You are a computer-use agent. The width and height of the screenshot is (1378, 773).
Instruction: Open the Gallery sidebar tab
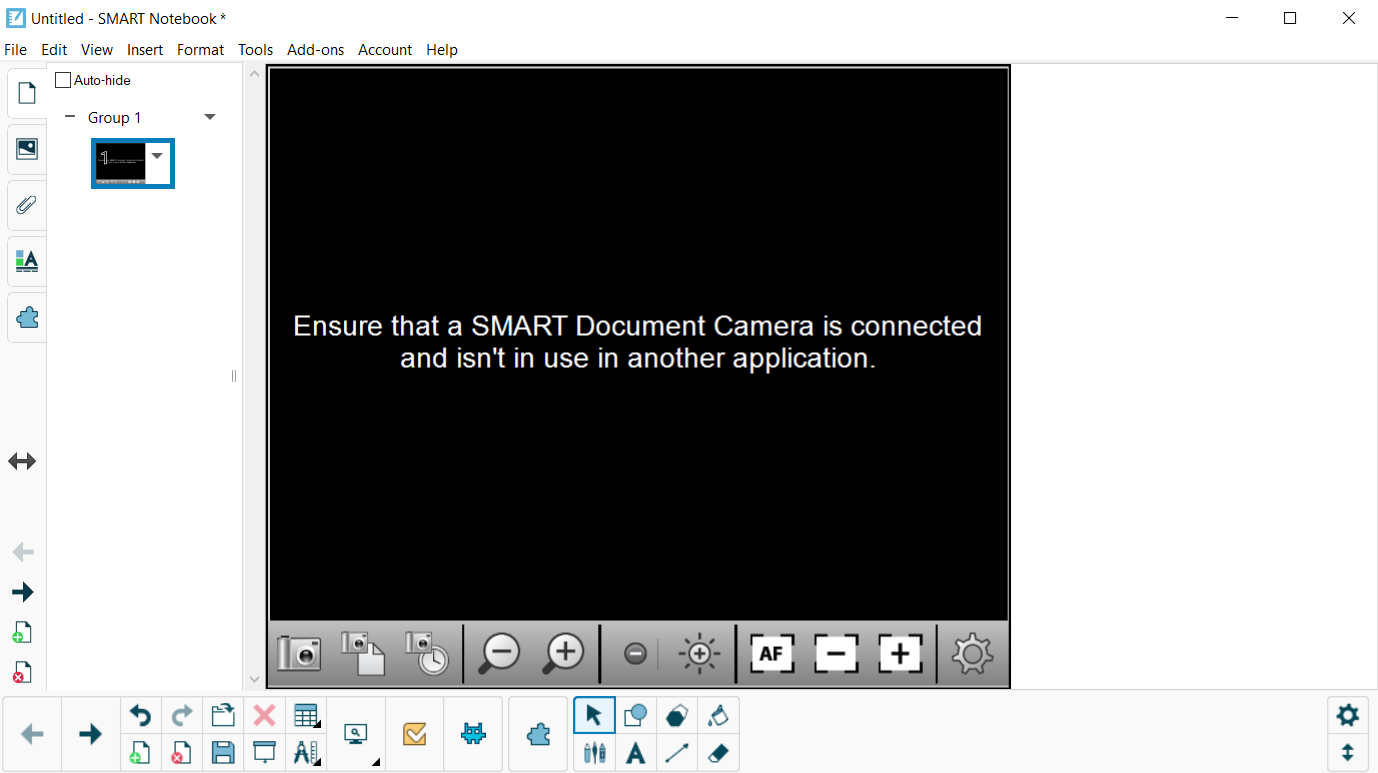(26, 149)
